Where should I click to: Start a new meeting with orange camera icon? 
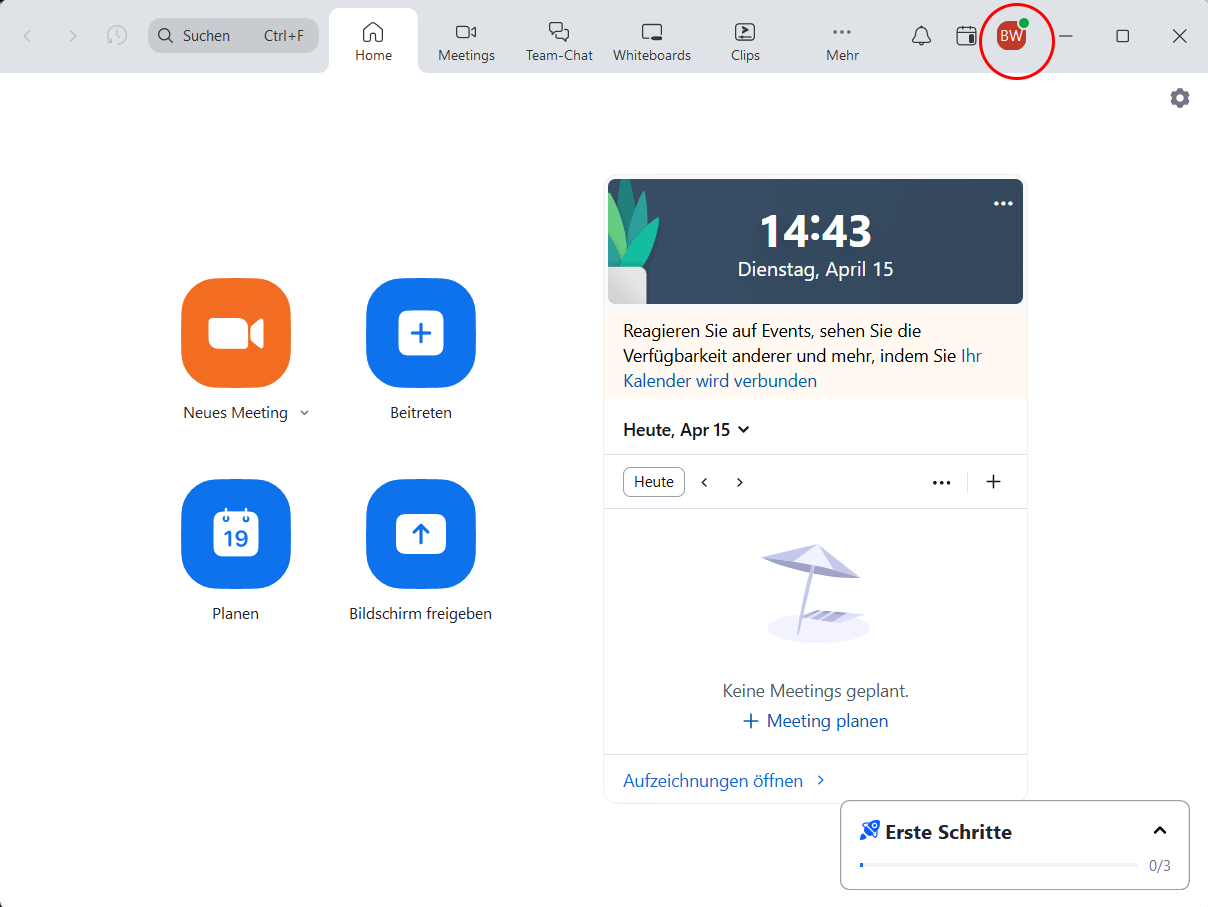tap(236, 333)
